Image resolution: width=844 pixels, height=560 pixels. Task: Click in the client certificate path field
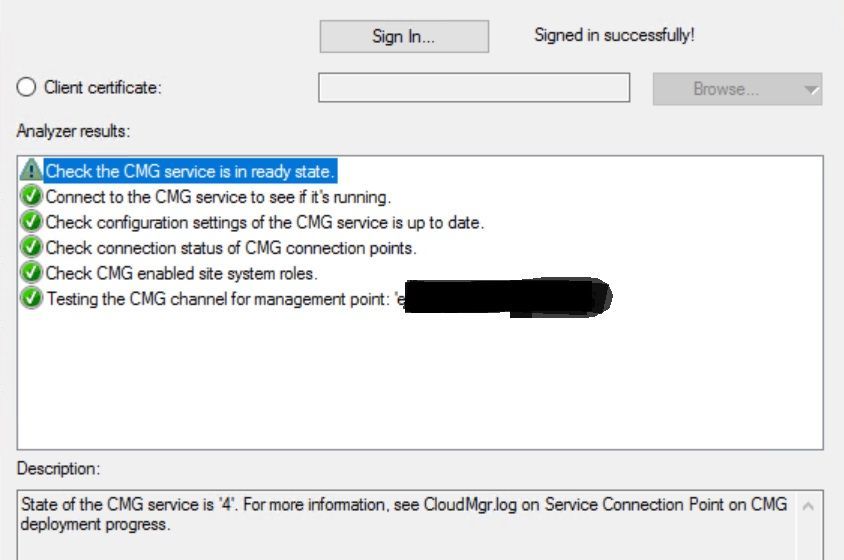(x=473, y=88)
